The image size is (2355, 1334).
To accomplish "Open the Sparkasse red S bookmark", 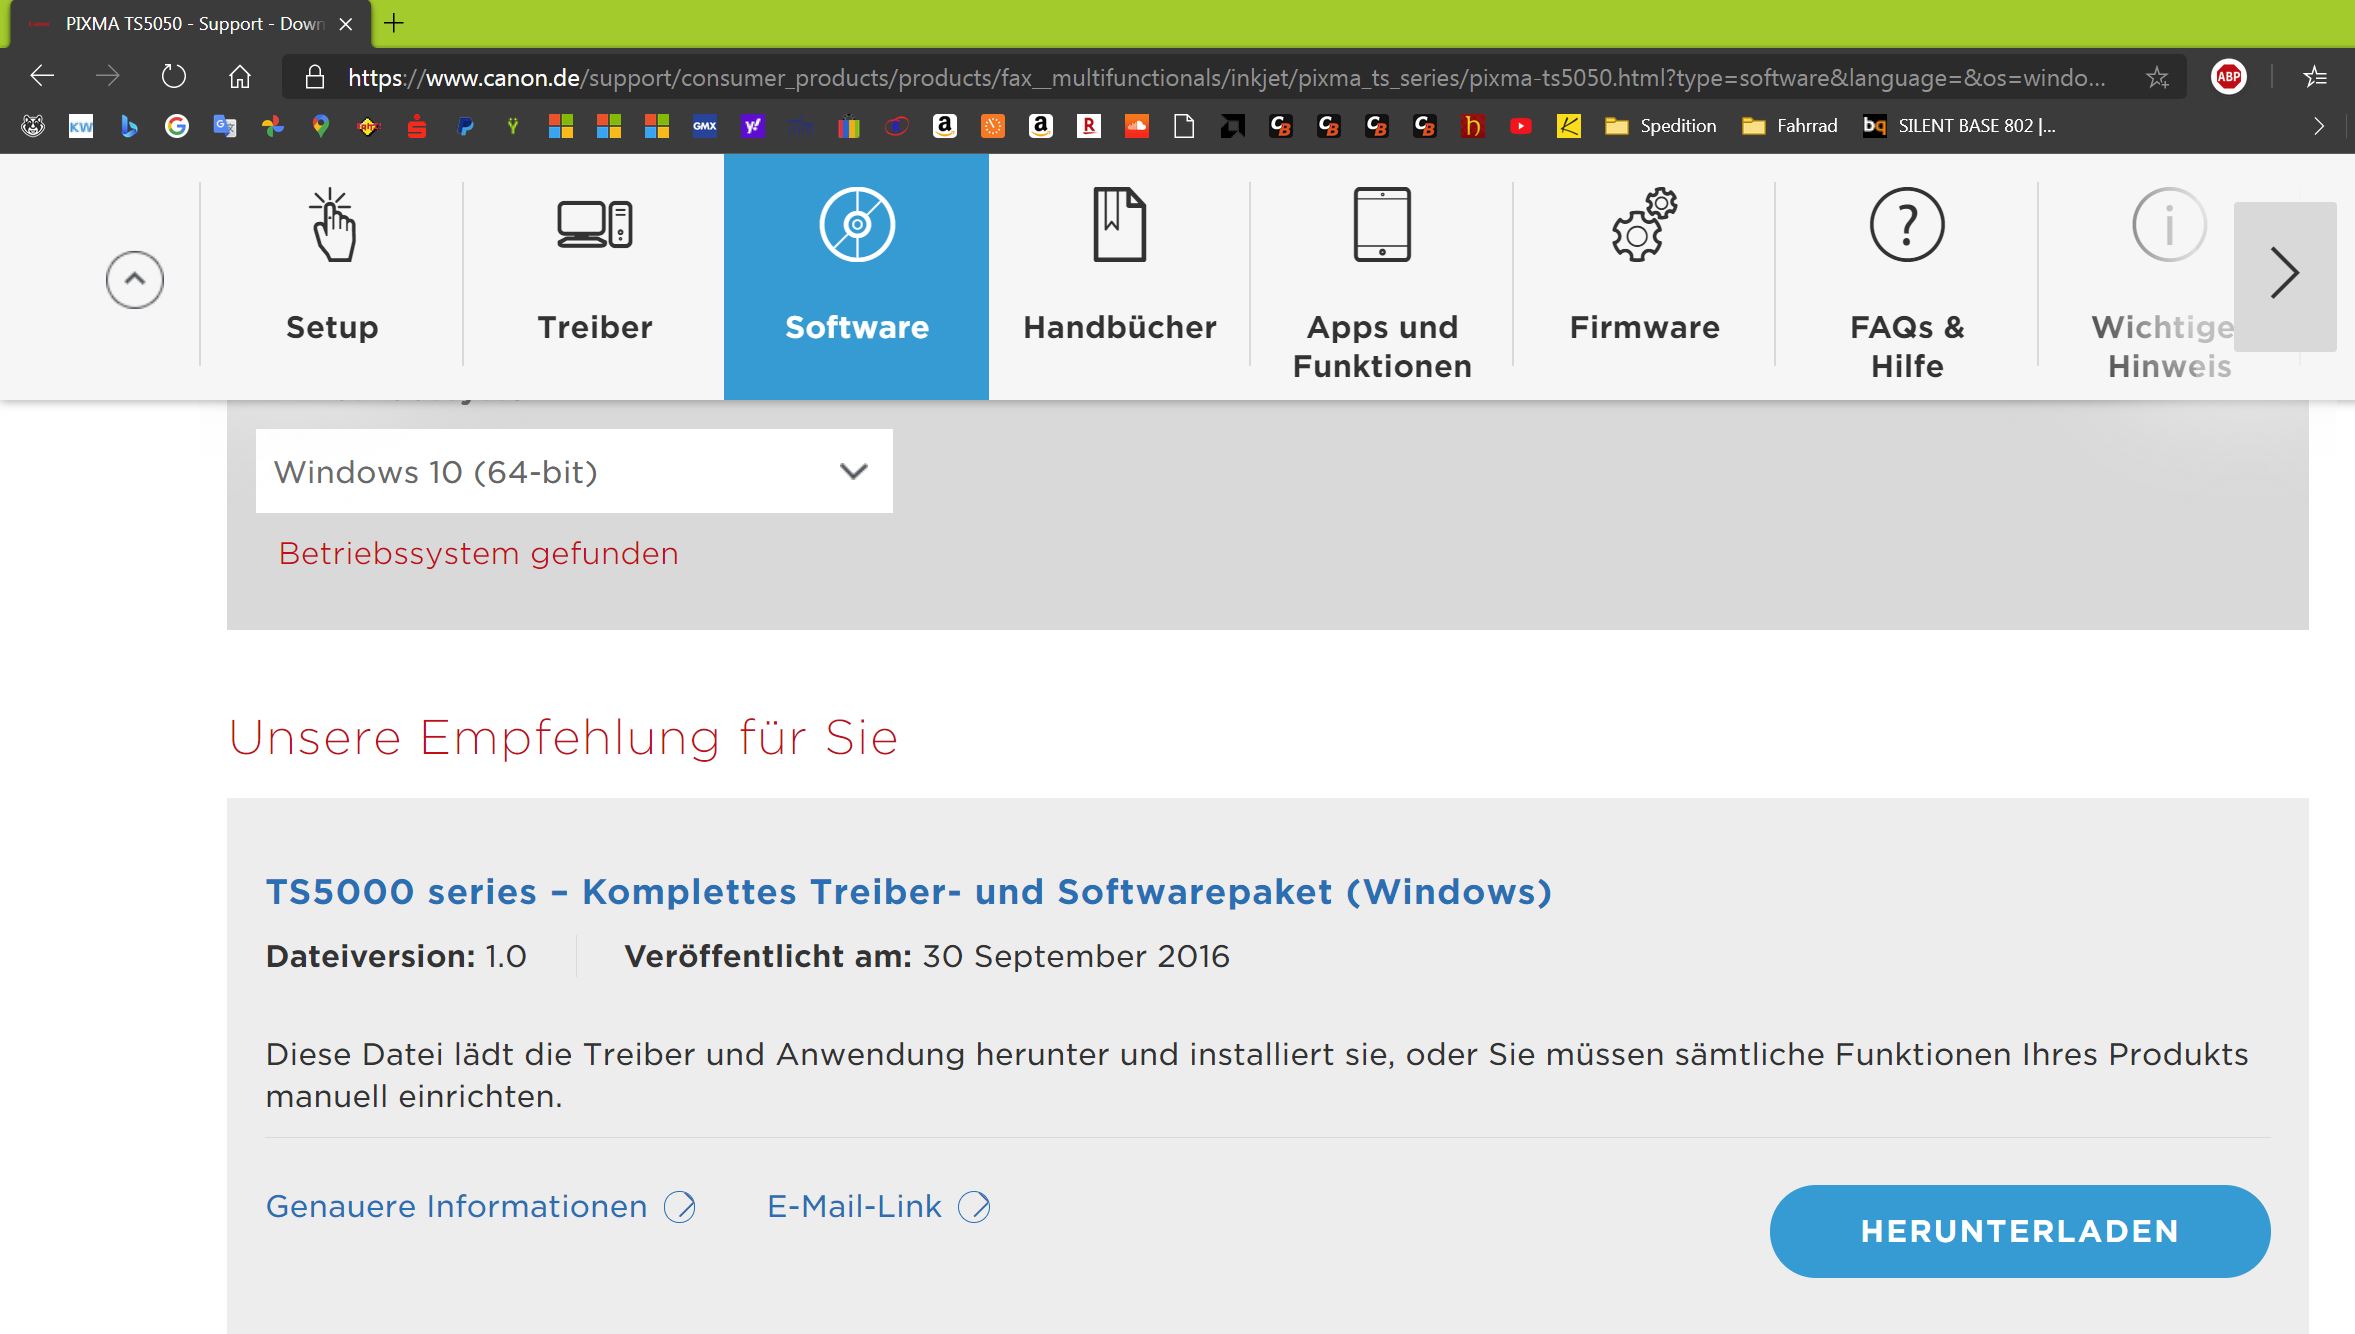I will point(417,126).
